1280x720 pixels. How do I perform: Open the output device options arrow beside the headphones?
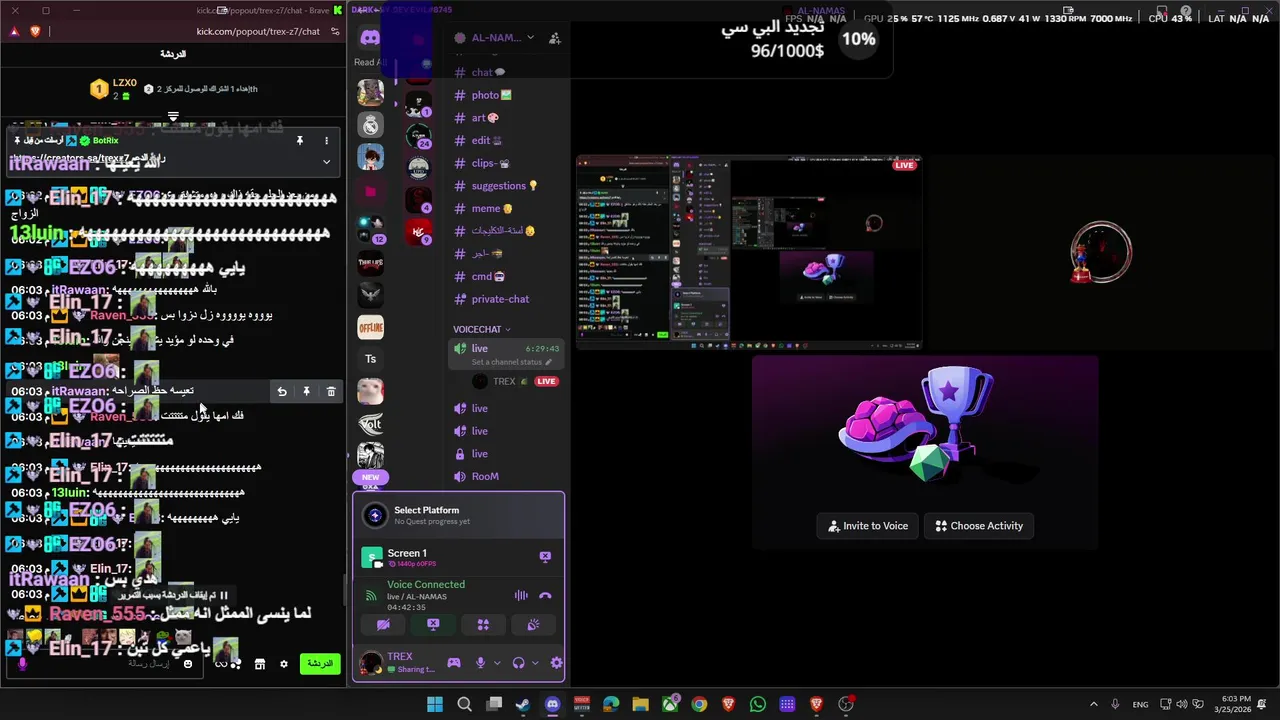[535, 662]
